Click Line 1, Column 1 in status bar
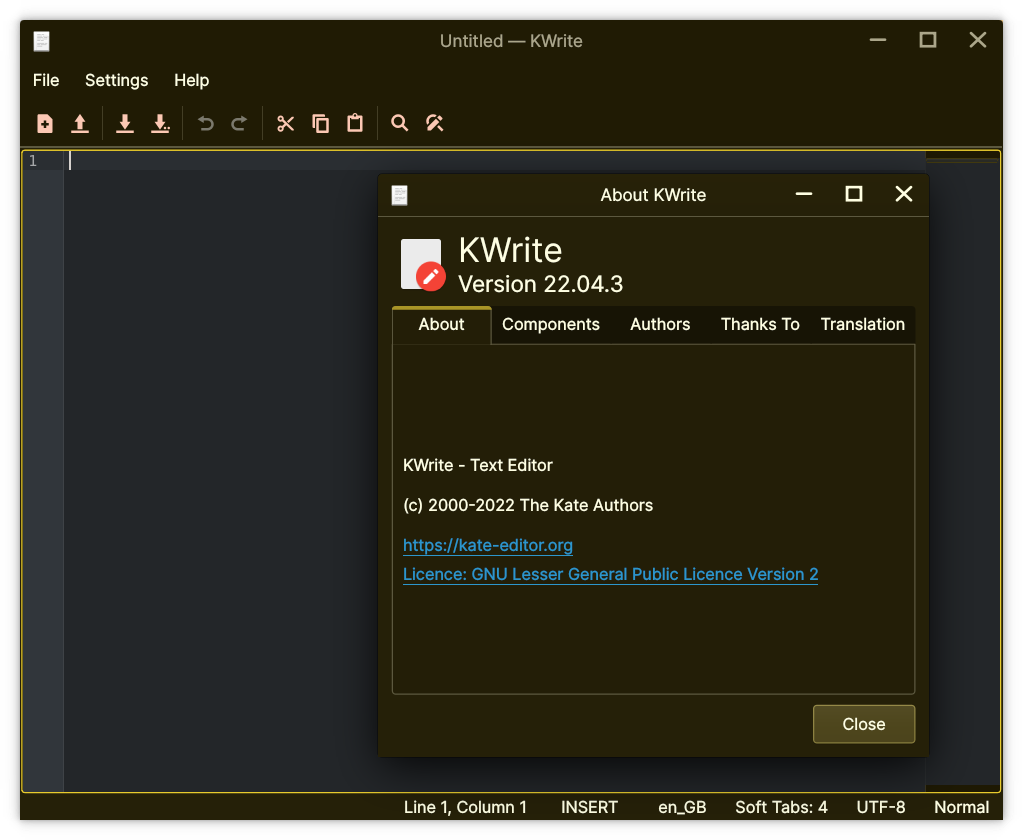The height and width of the screenshot is (840, 1023). pos(465,807)
